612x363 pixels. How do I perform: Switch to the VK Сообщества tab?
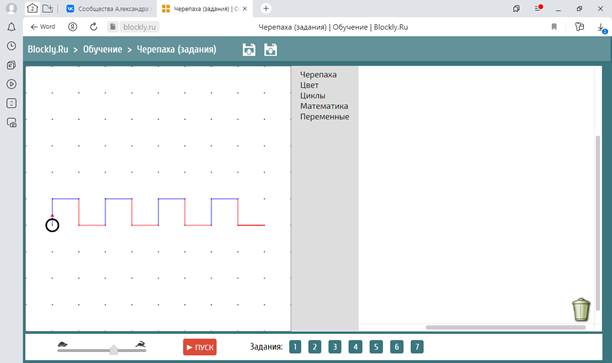click(x=109, y=9)
